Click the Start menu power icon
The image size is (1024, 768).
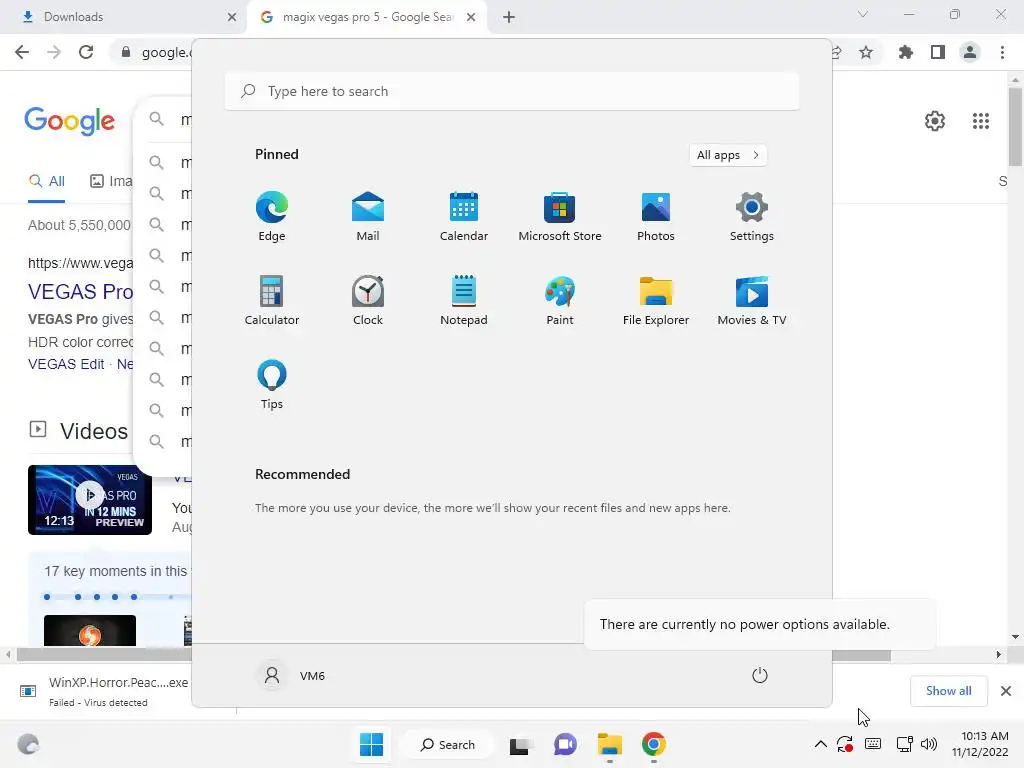coord(760,675)
